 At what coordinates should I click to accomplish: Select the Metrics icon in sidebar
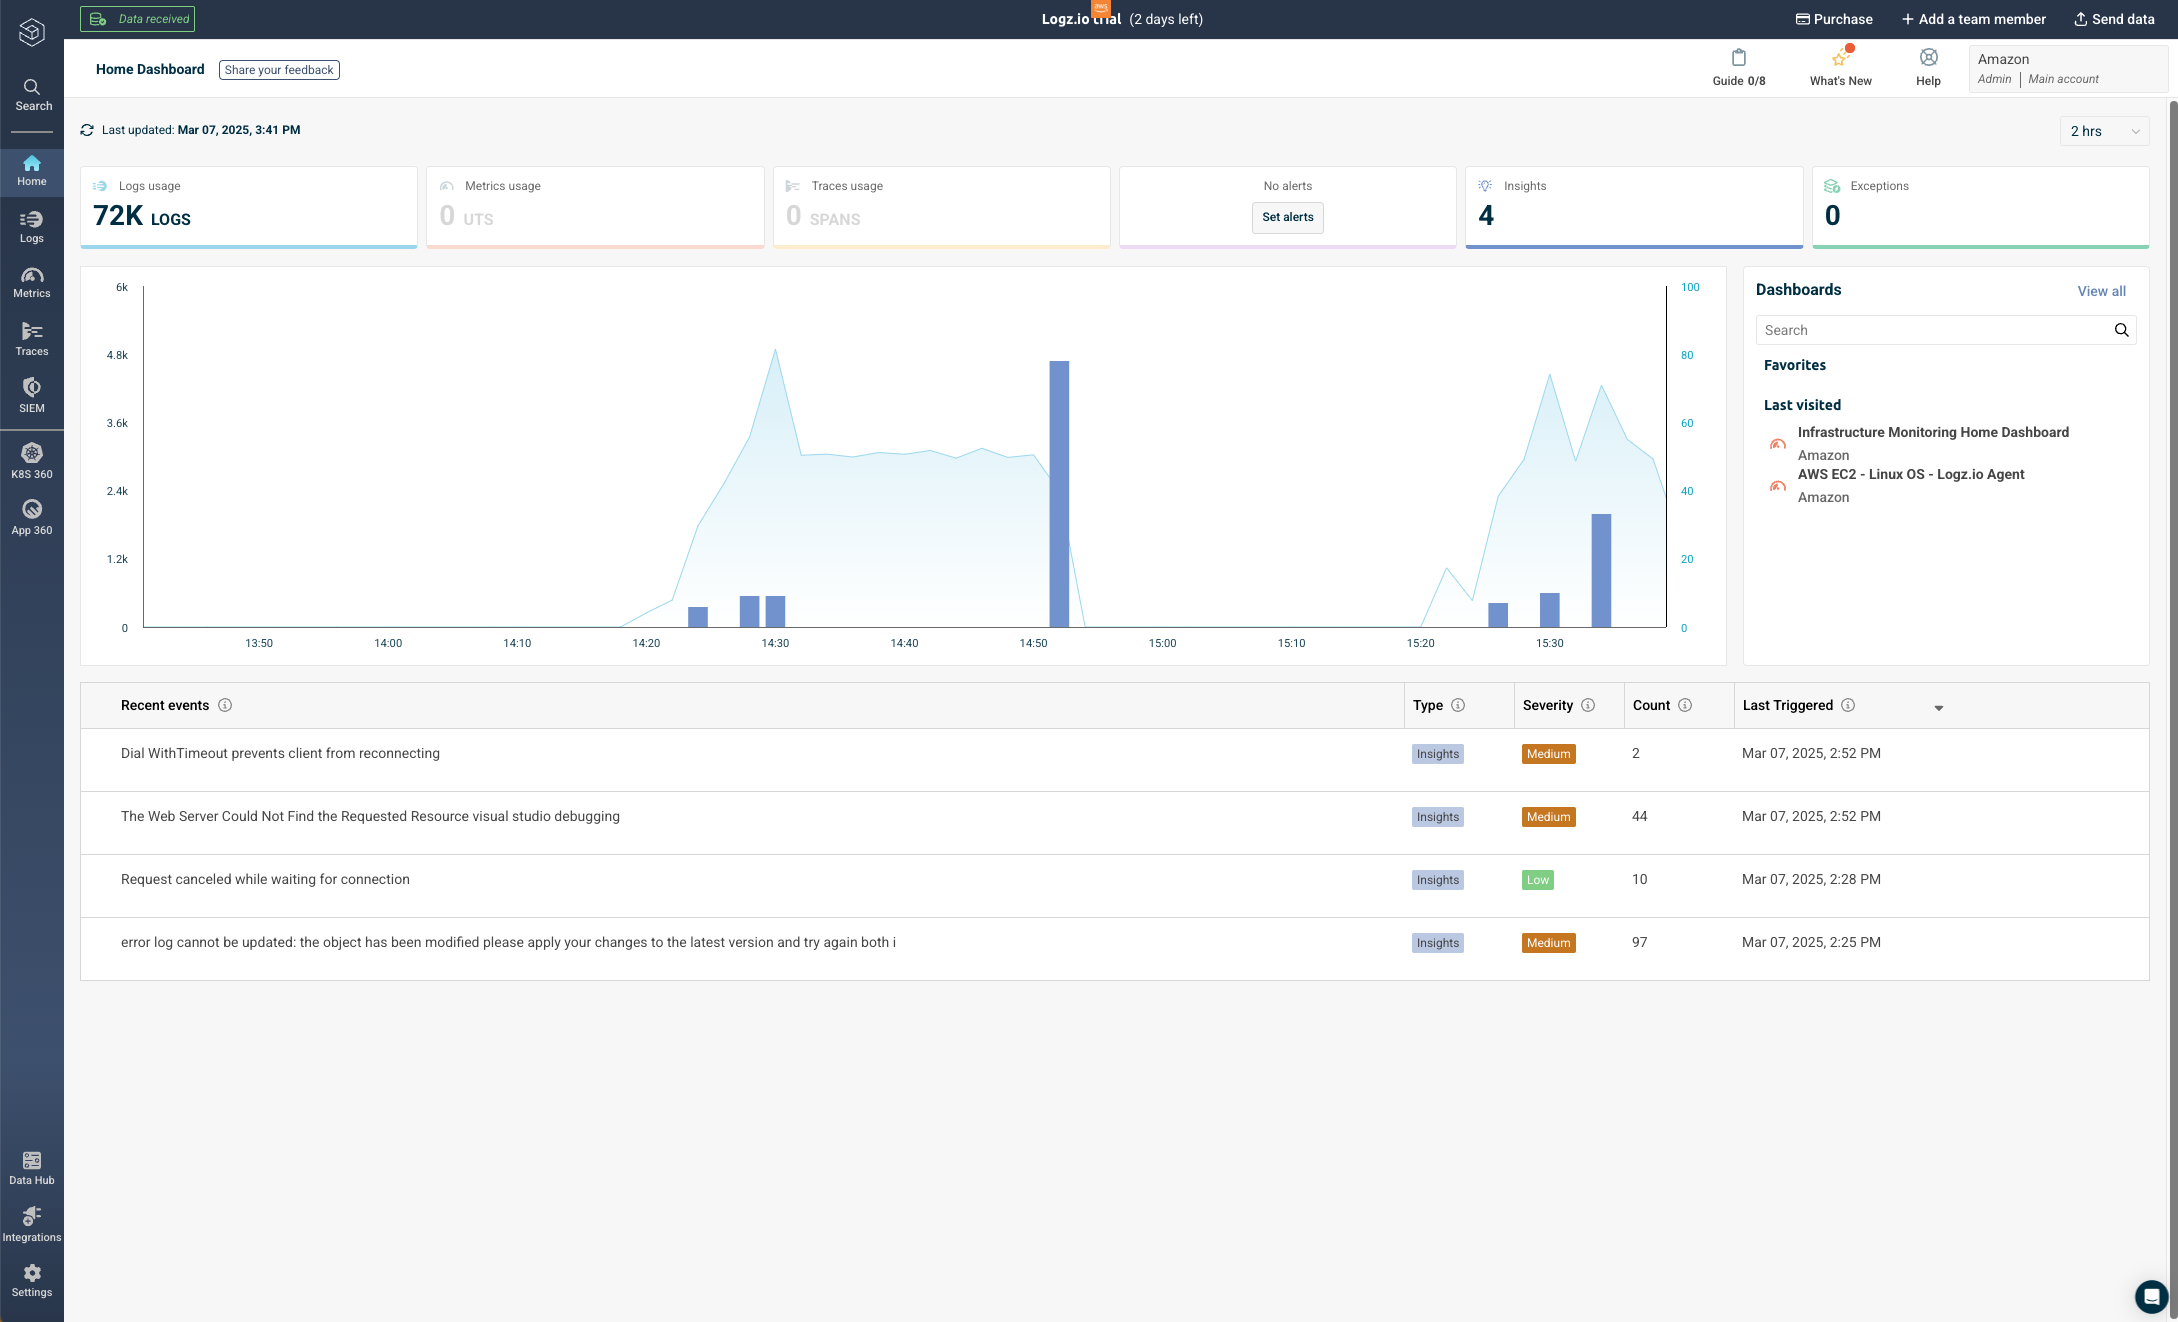point(32,283)
